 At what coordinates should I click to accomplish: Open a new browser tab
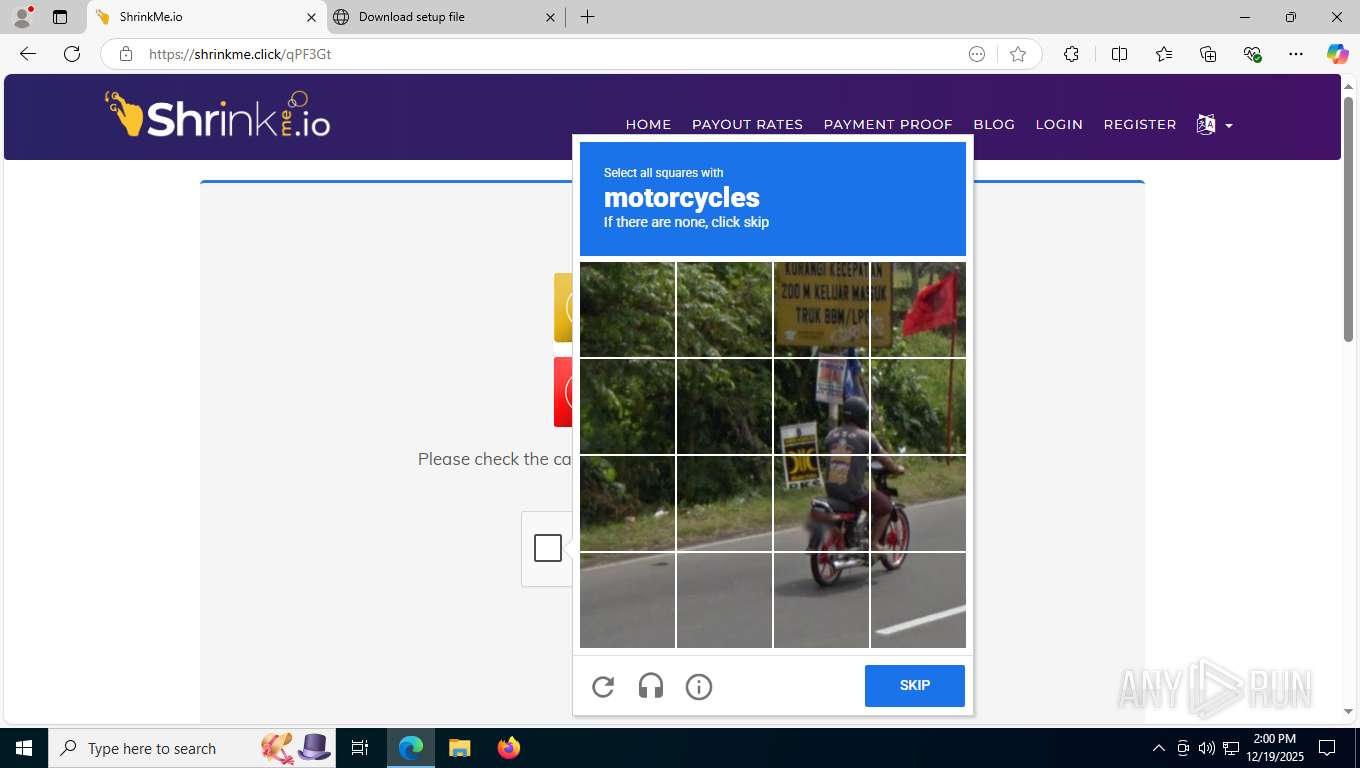coord(587,17)
